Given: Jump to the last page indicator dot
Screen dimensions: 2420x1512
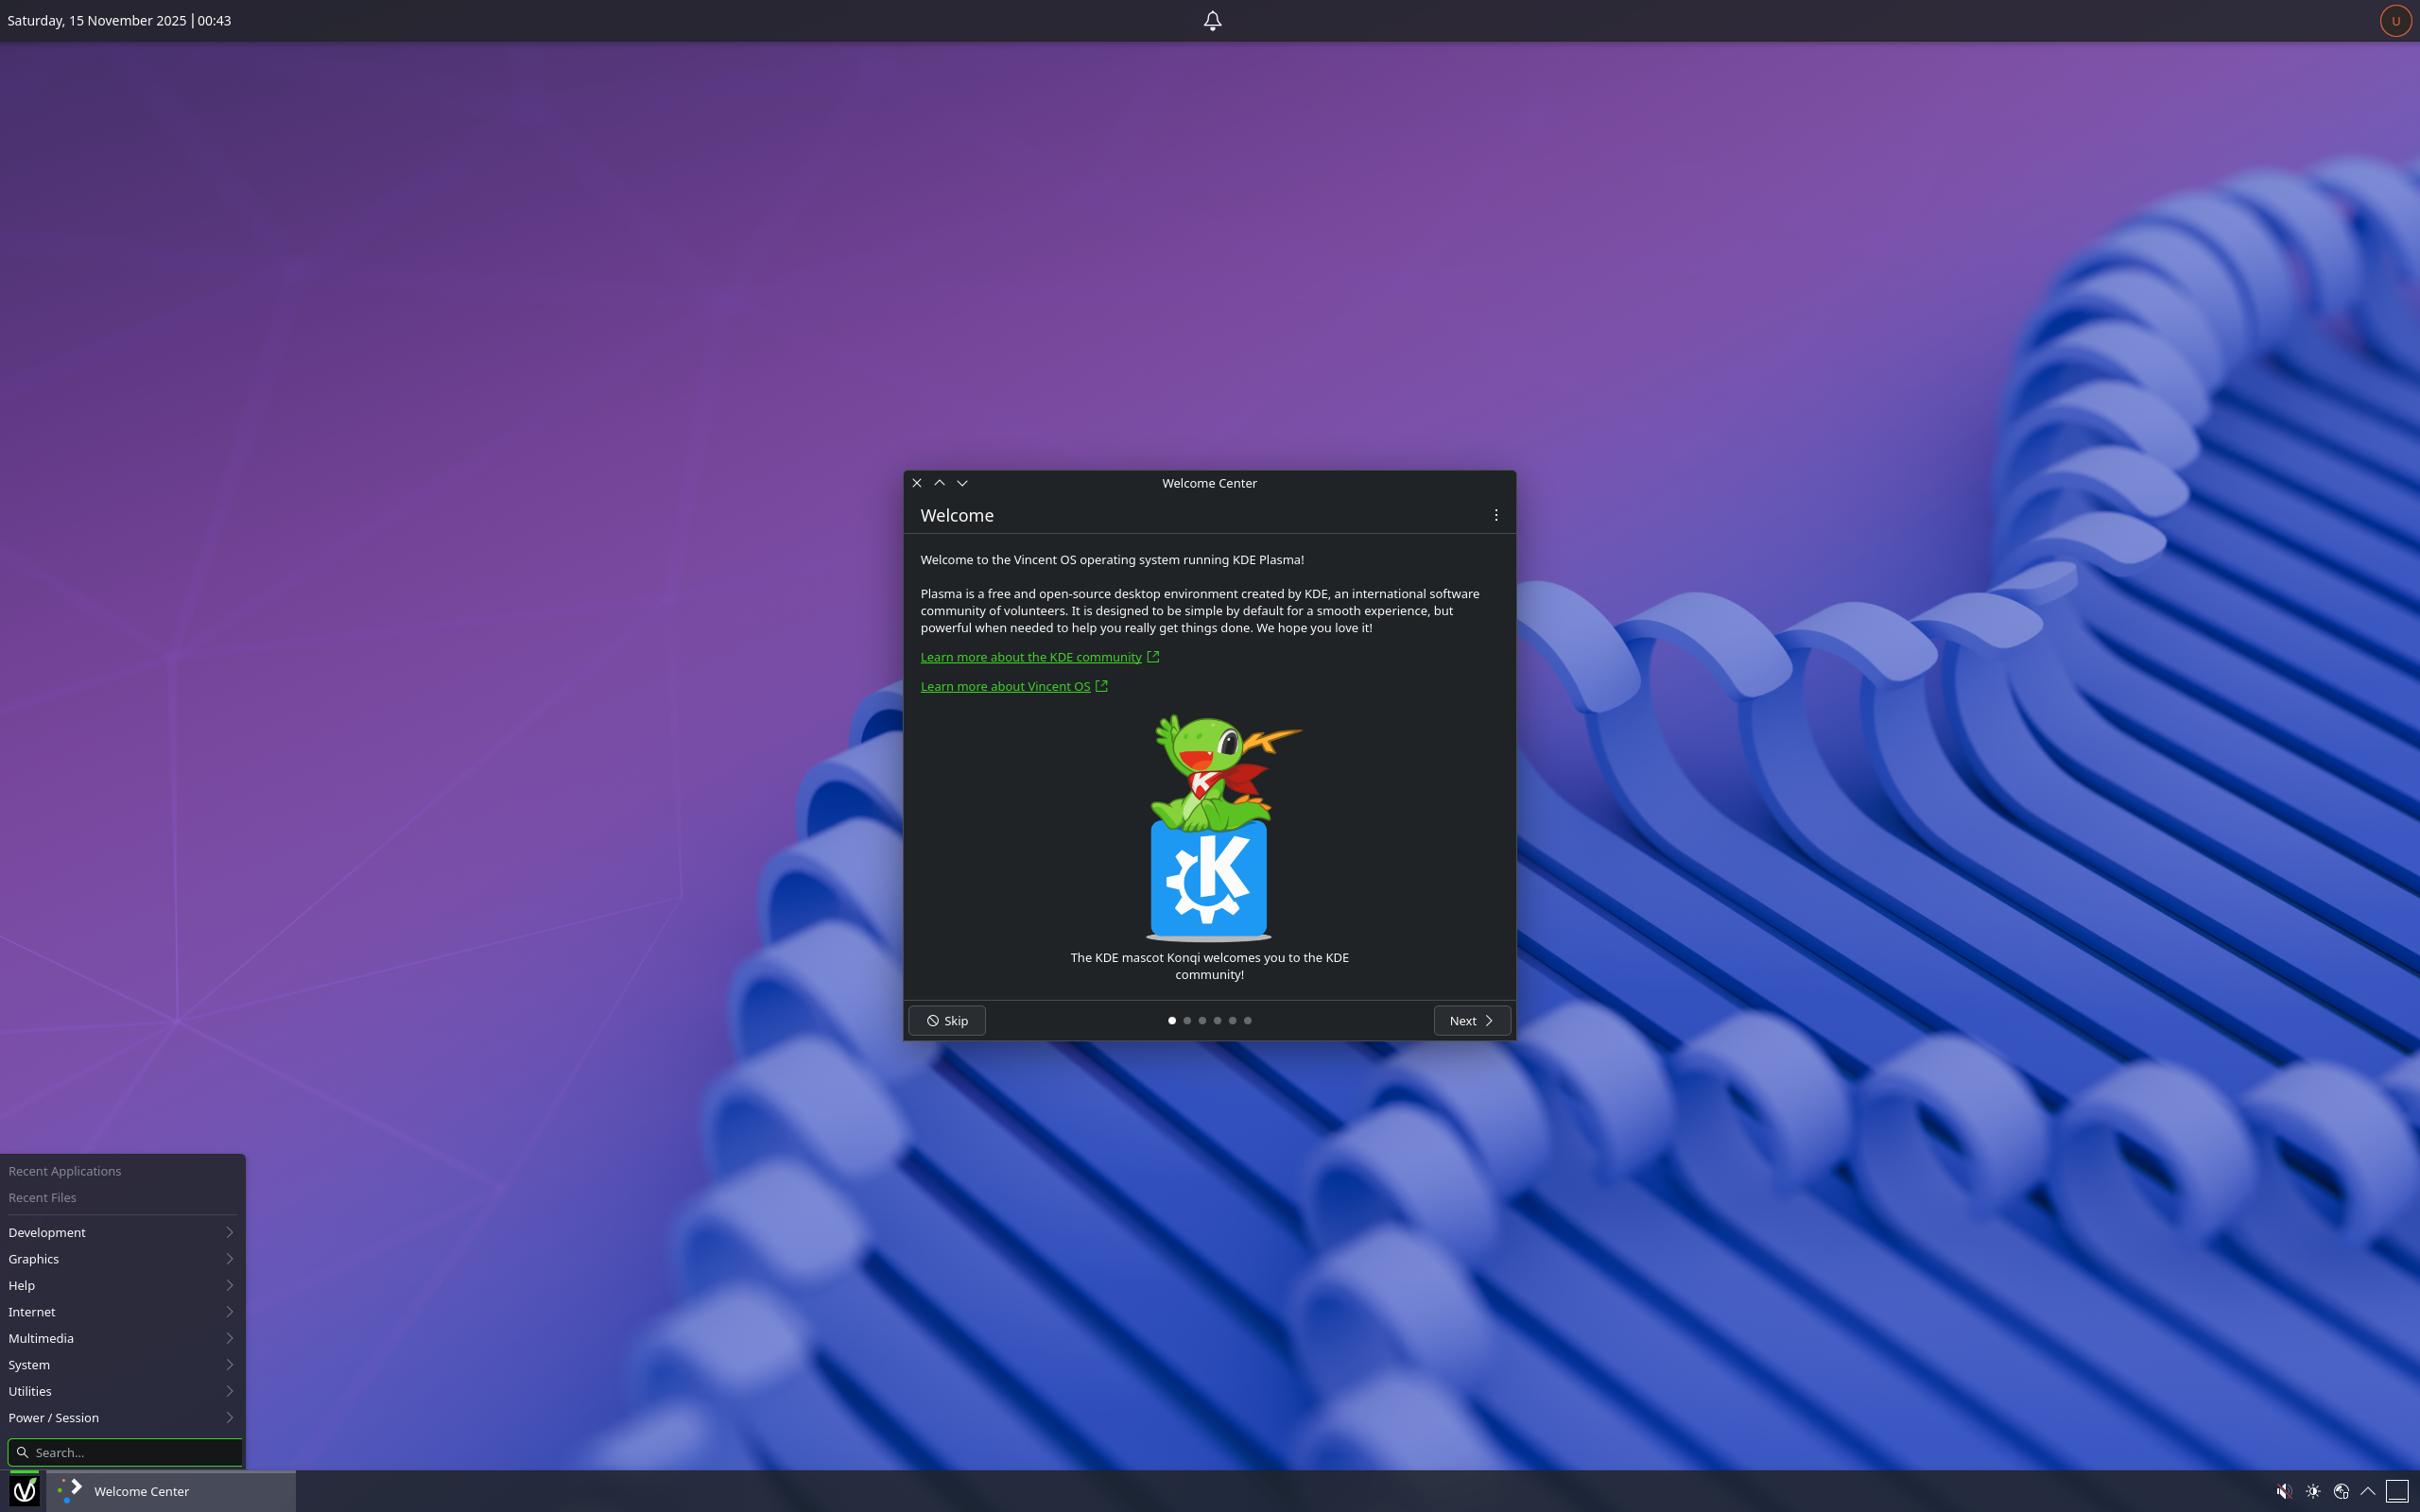Looking at the screenshot, I should 1247,1020.
